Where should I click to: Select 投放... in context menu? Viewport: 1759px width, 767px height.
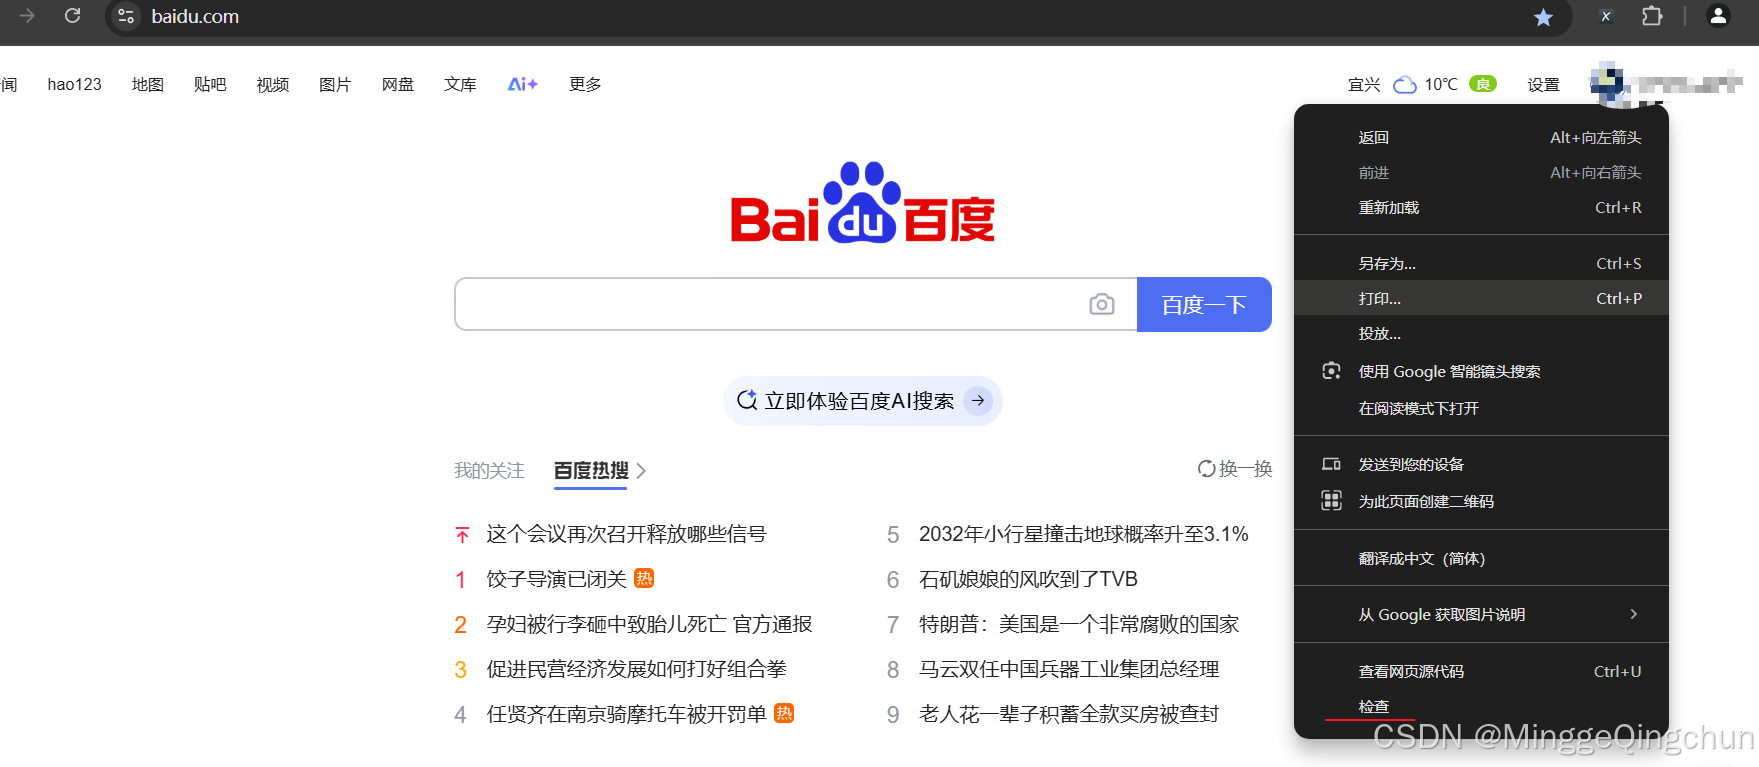coord(1481,333)
